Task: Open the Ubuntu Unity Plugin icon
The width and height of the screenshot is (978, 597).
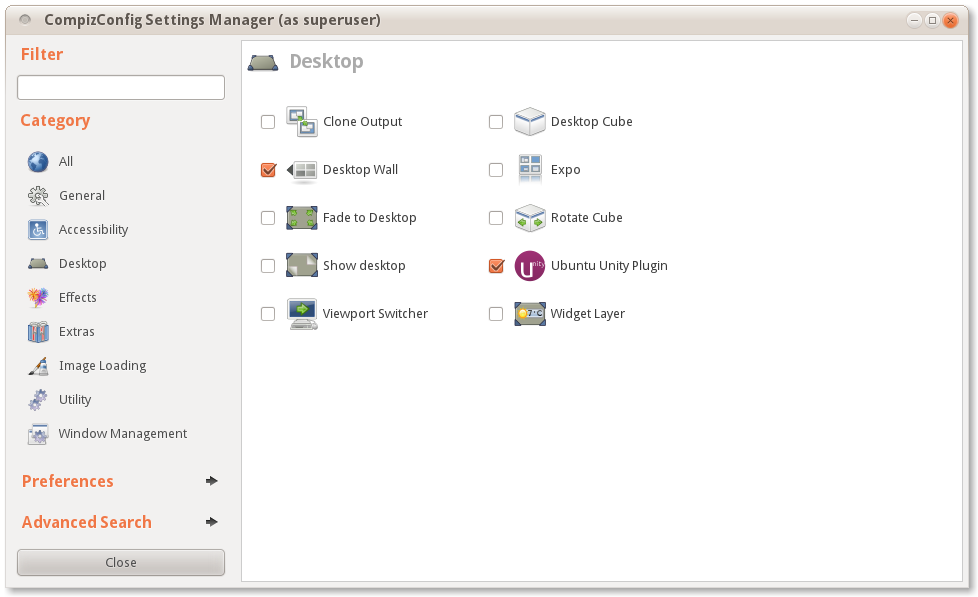Action: [530, 266]
